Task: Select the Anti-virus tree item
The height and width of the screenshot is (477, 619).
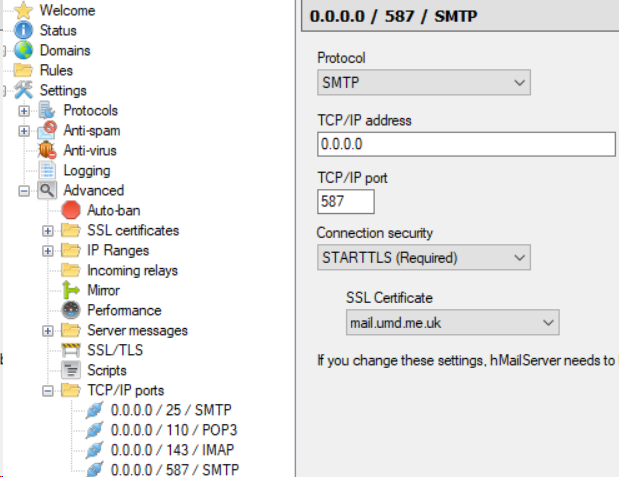Action: point(90,150)
